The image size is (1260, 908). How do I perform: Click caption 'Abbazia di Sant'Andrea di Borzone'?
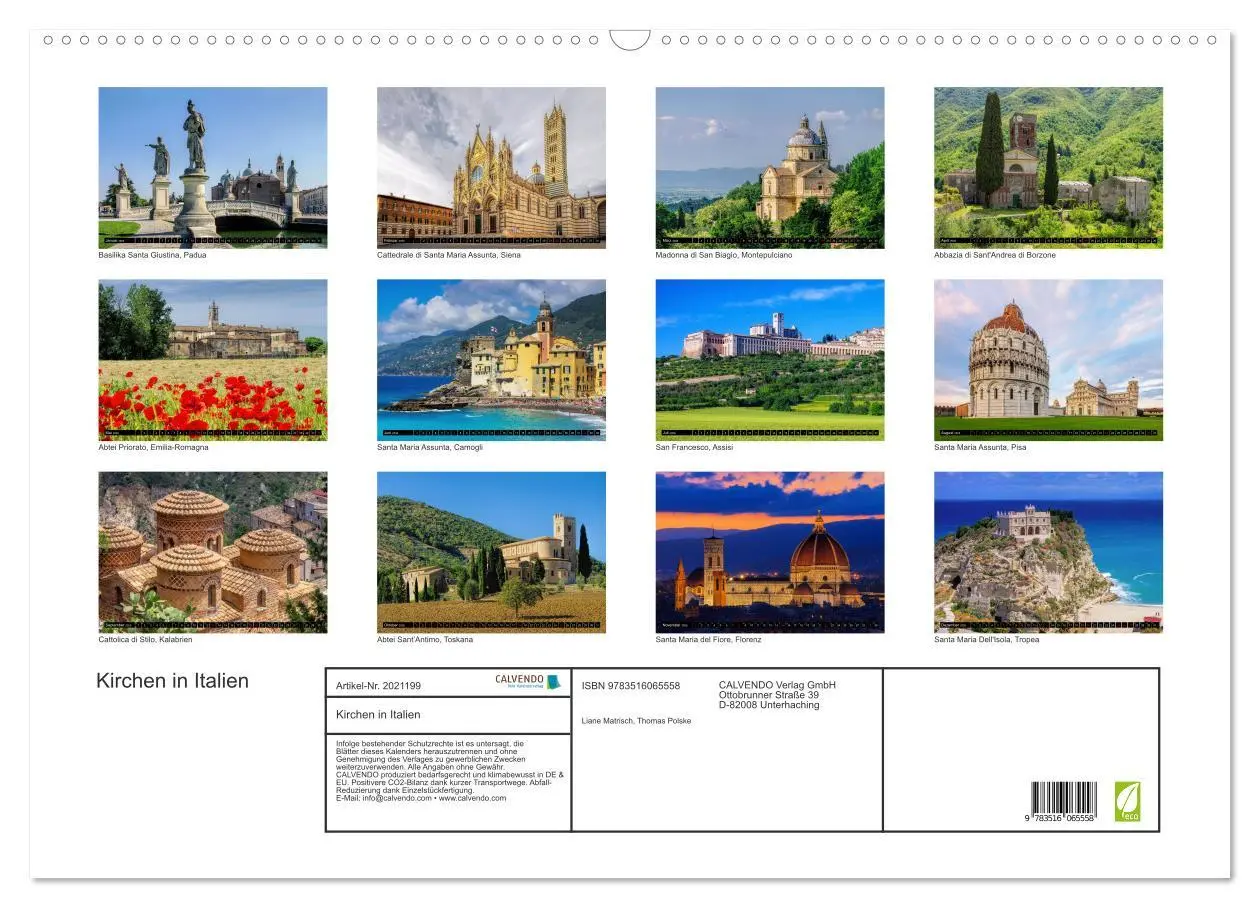pos(995,255)
